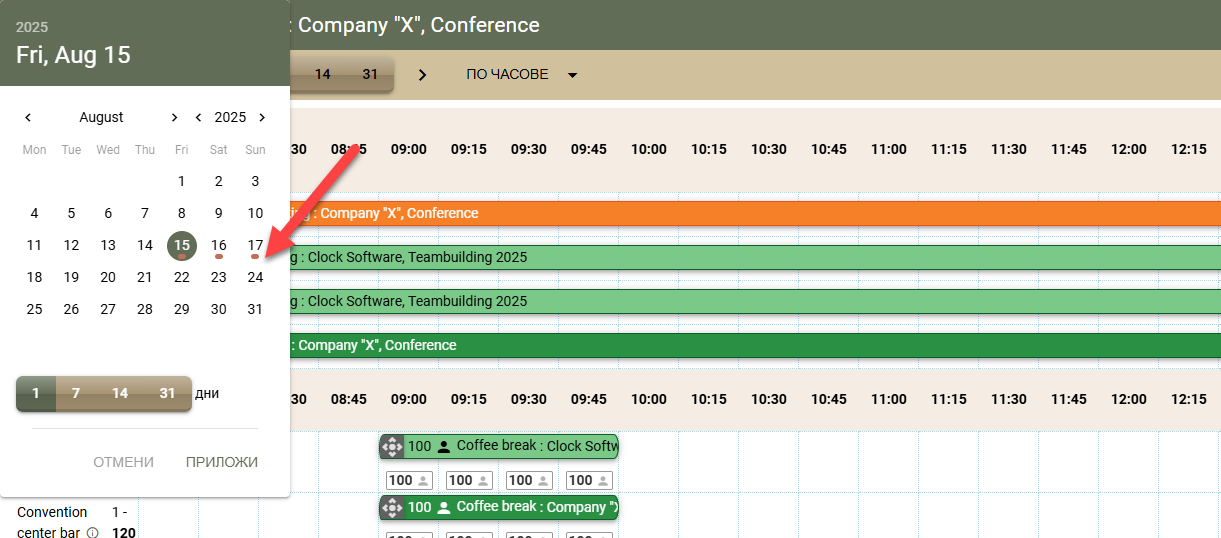This screenshot has height=538, width=1221.
Task: Advance to next month after August
Action: (175, 117)
